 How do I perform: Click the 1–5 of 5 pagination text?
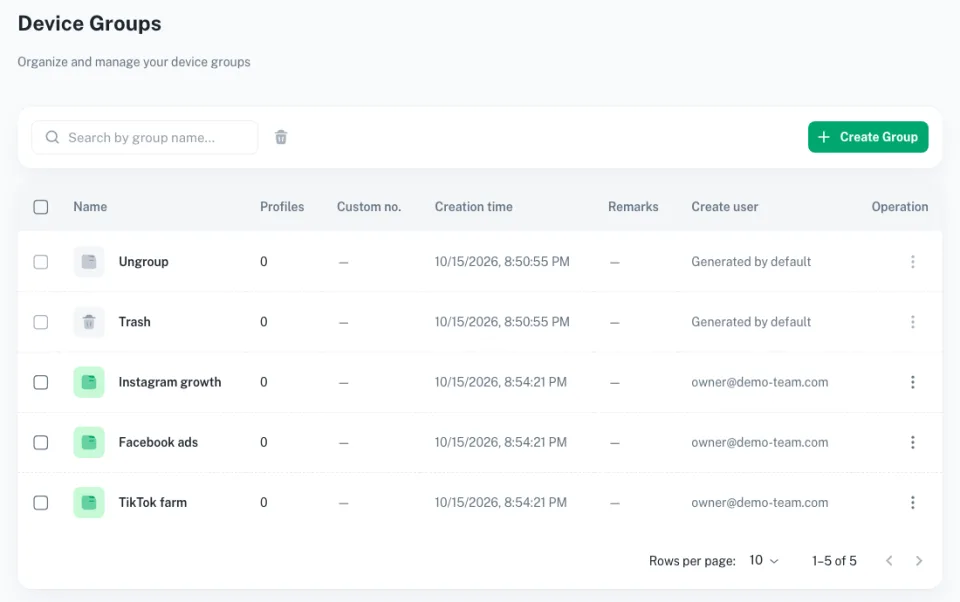pyautogui.click(x=834, y=560)
